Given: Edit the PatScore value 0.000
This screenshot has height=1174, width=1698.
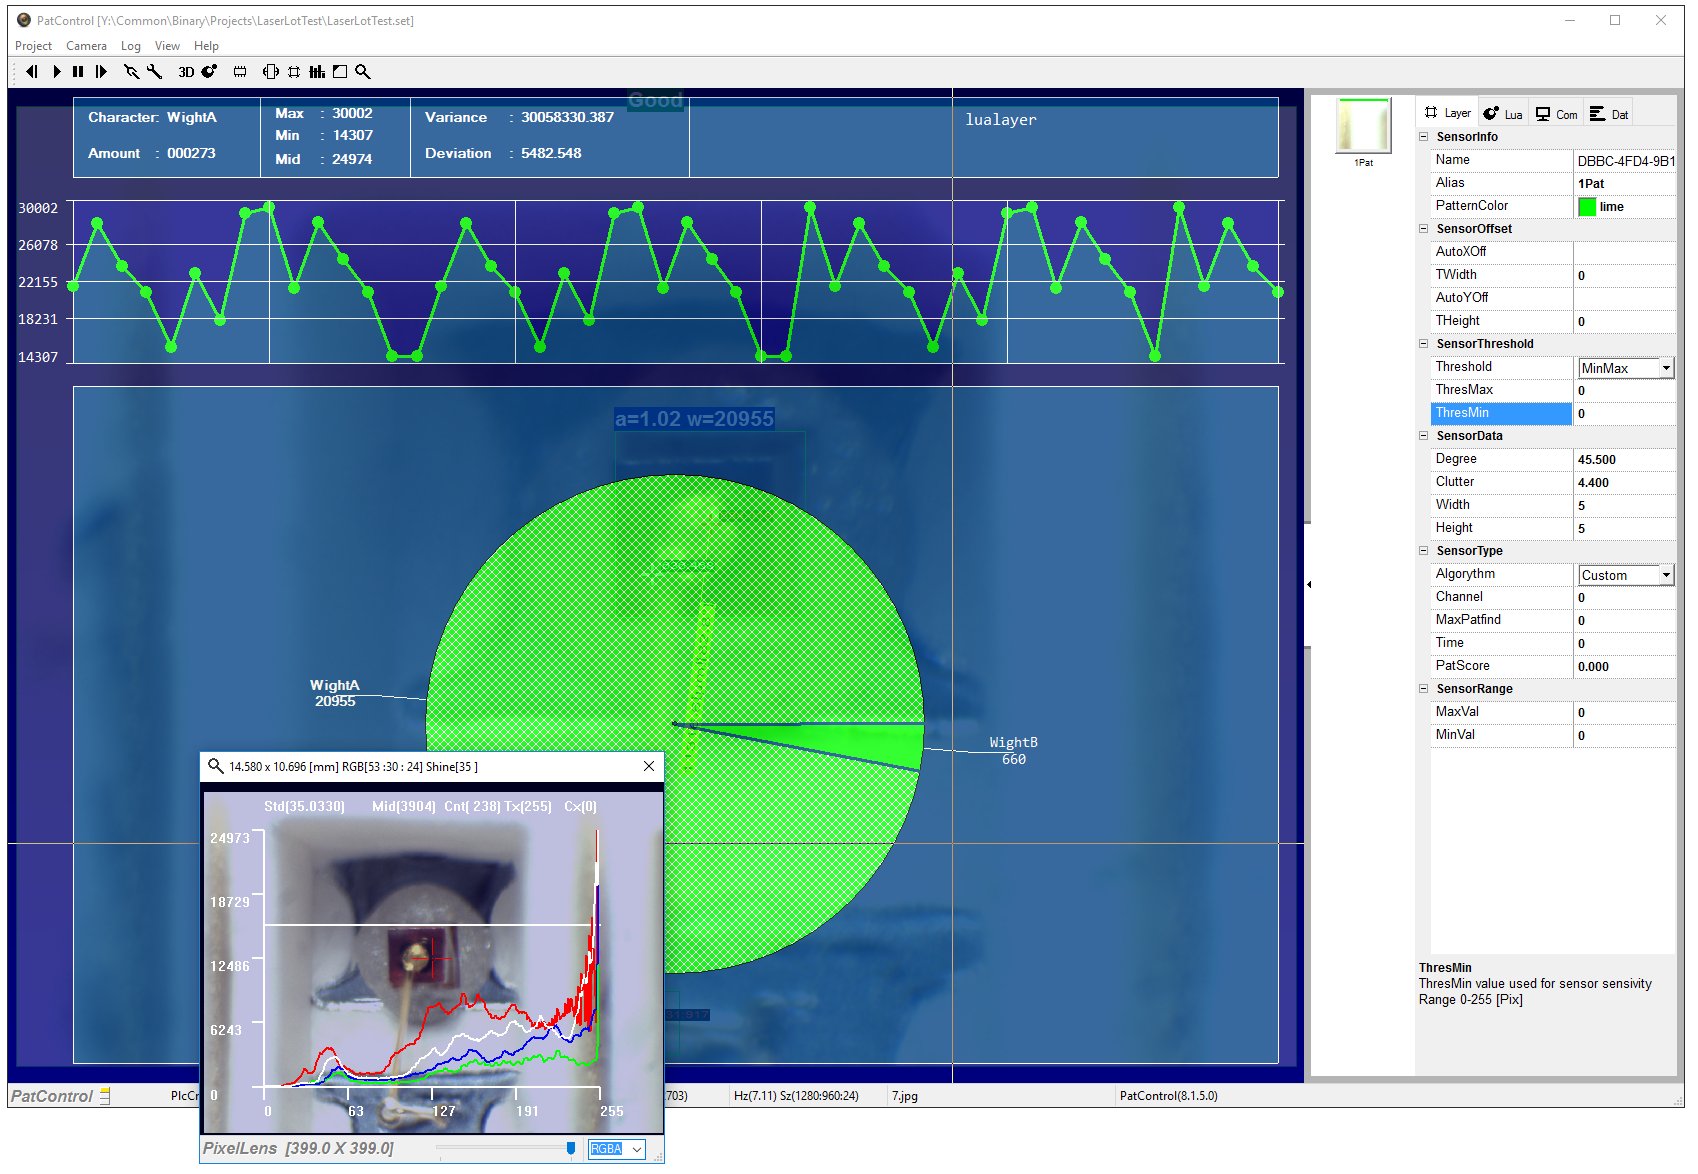Looking at the screenshot, I should point(1624,666).
